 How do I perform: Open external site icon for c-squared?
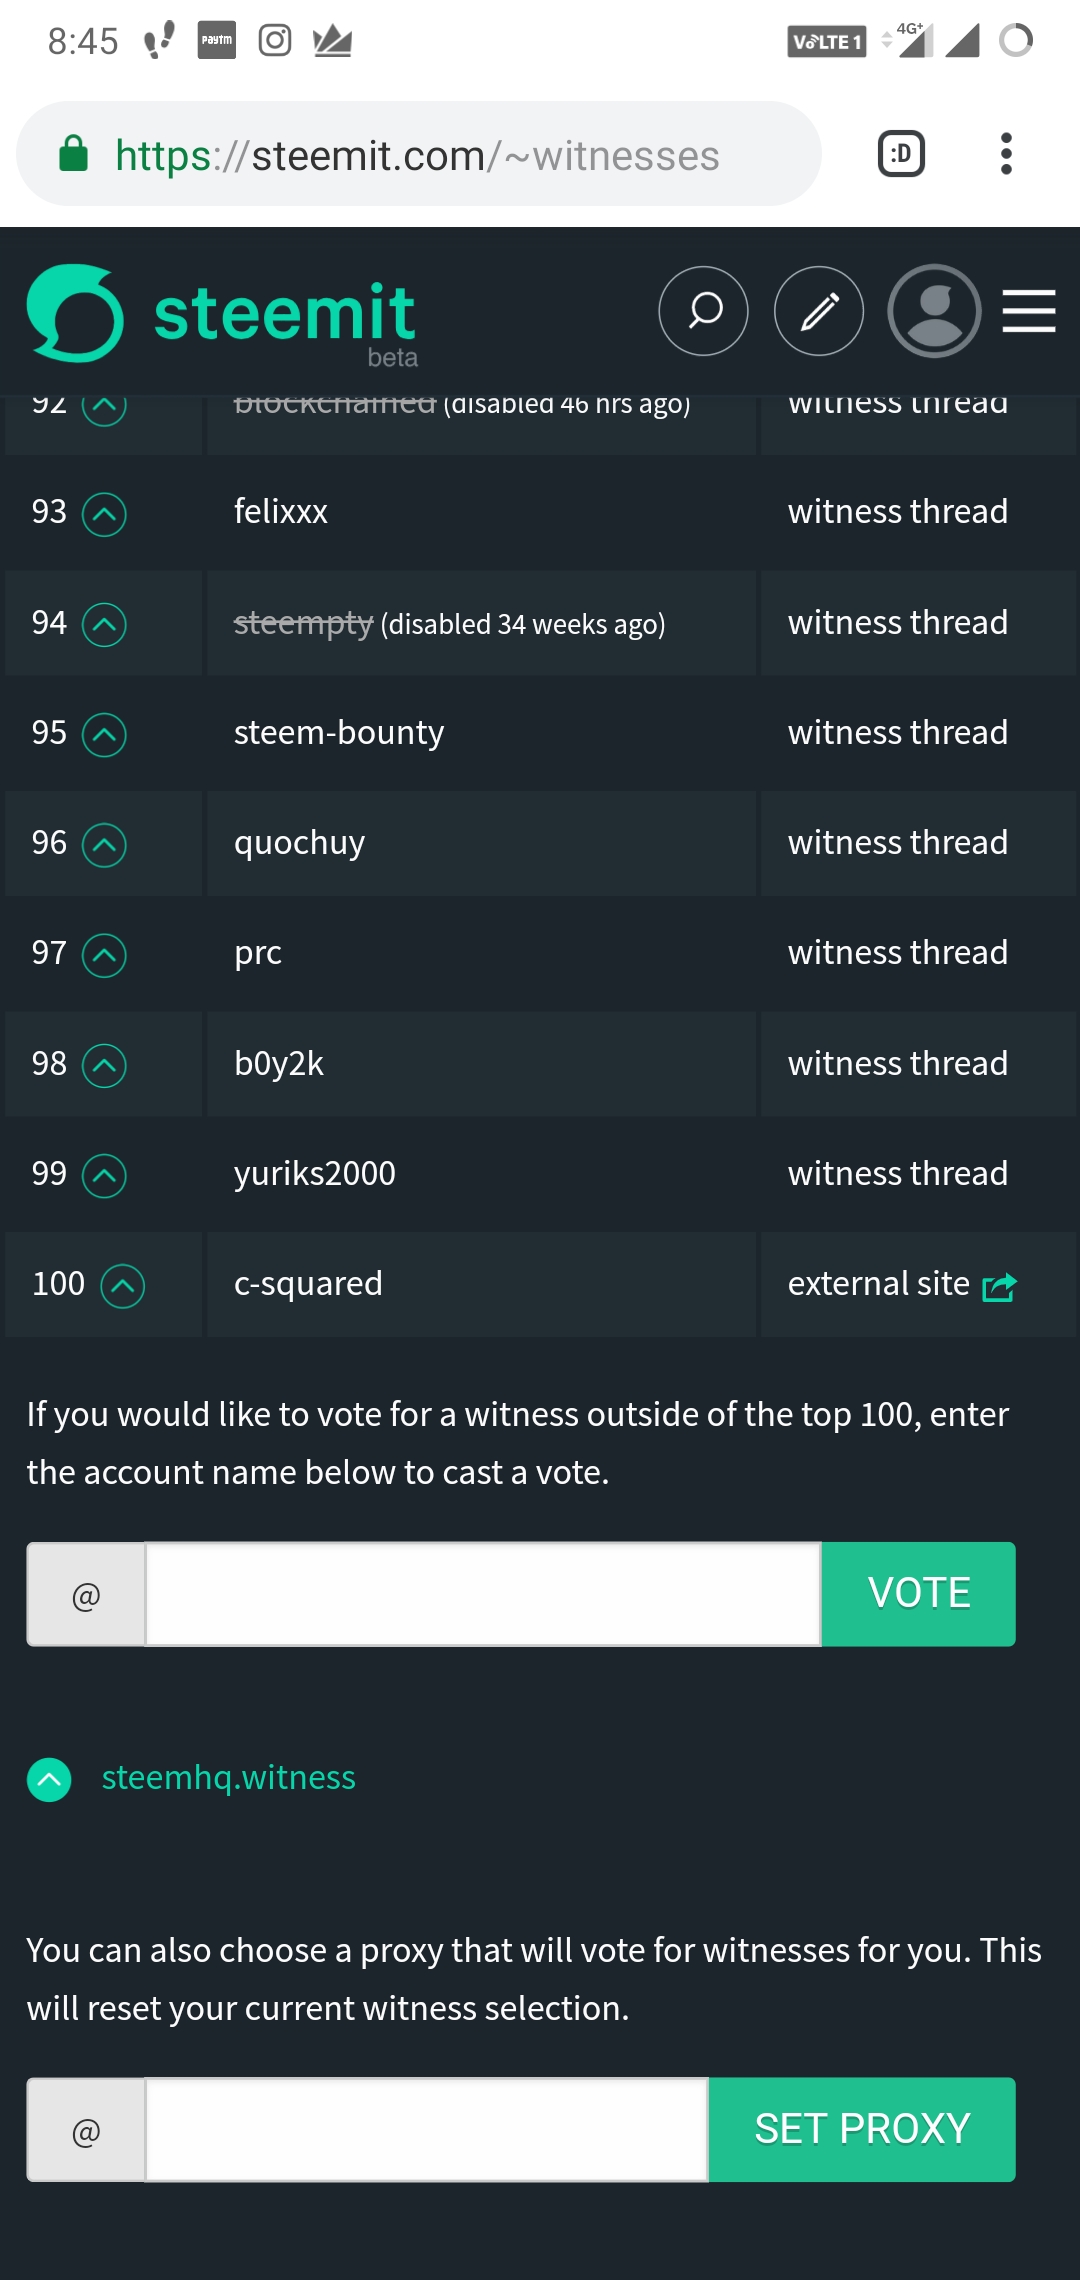coord(999,1286)
